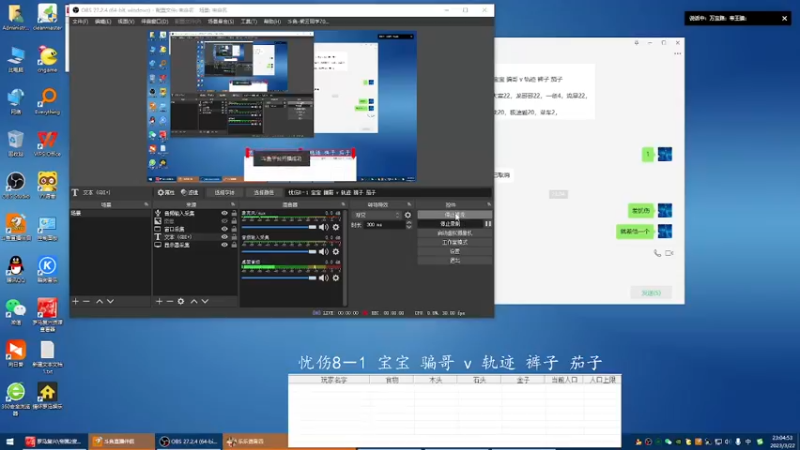Viewport: 800px width, 450px height.
Task: Pin the WeChat chat window on top
Action: tap(636, 43)
